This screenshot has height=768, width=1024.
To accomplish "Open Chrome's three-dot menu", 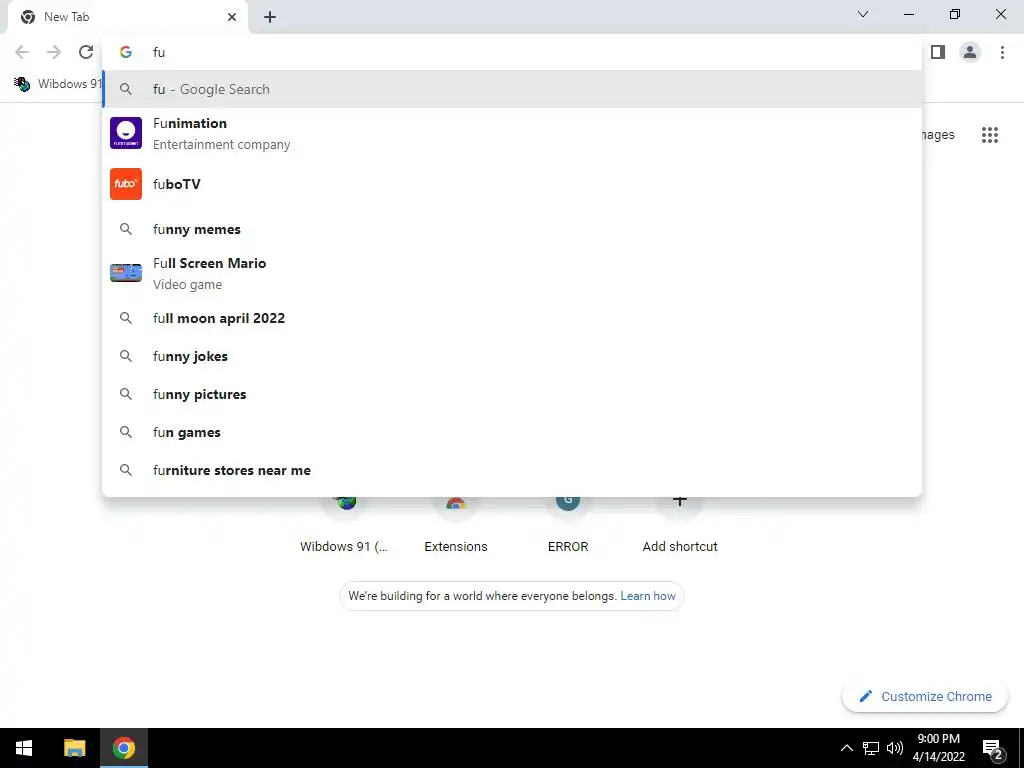I will tap(1002, 52).
